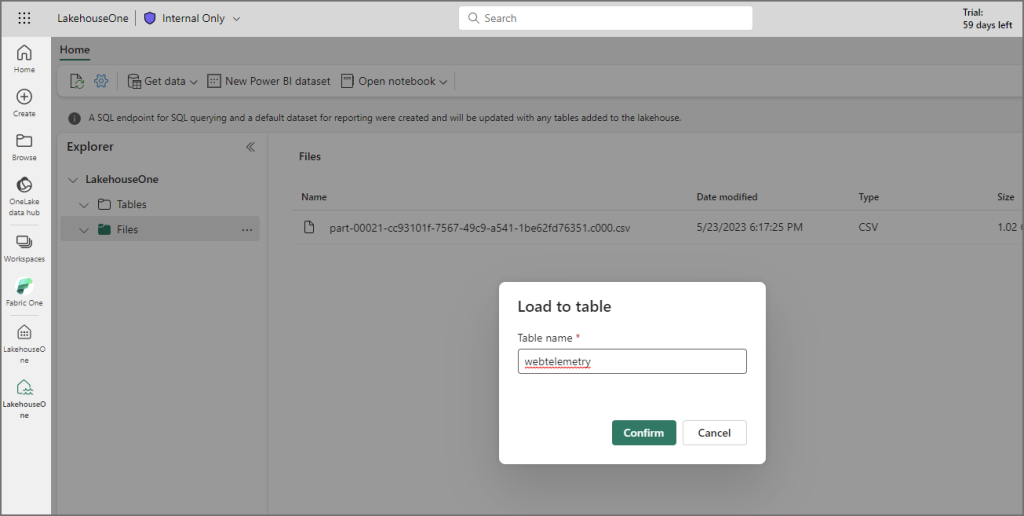1024x516 pixels.
Task: Click the part-00021 CSV file name
Action: [x=479, y=228]
